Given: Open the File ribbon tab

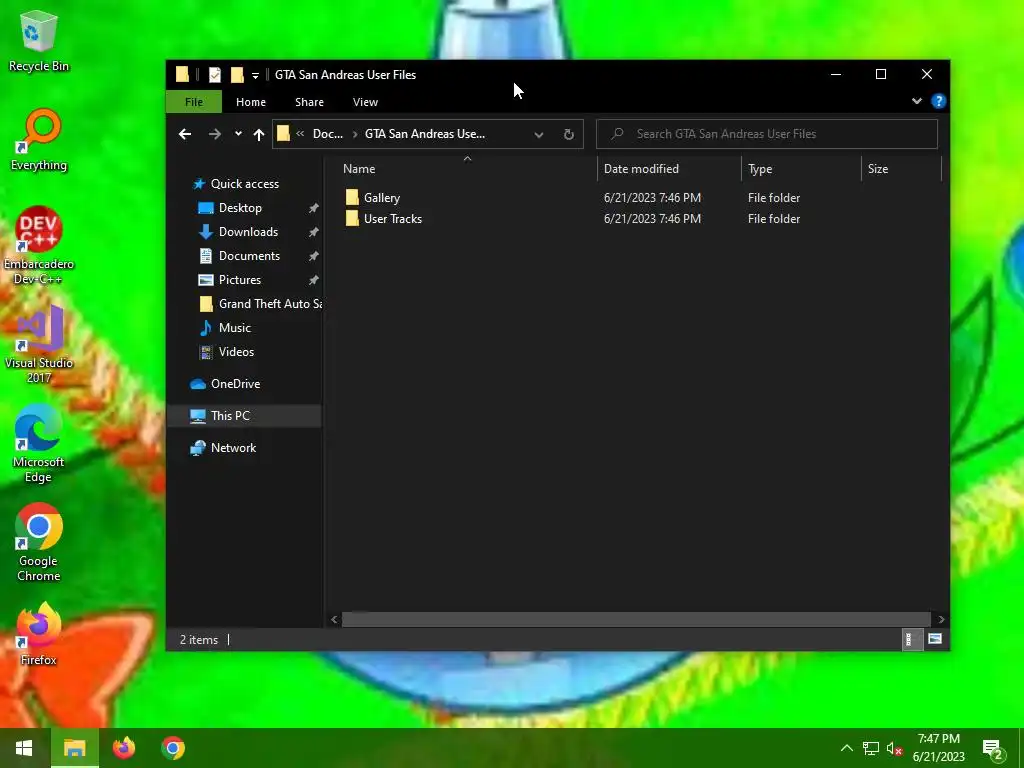Looking at the screenshot, I should [194, 102].
